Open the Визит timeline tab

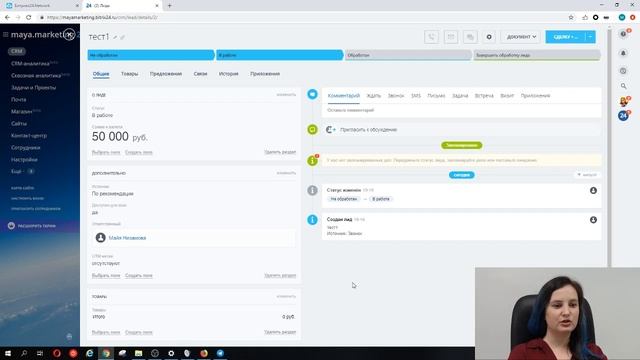tap(507, 96)
